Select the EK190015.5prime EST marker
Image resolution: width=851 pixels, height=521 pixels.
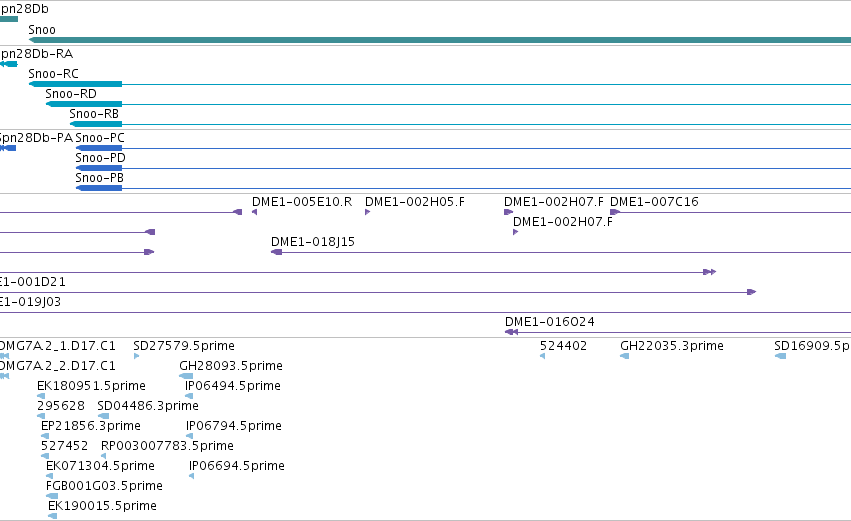pyautogui.click(x=53, y=516)
